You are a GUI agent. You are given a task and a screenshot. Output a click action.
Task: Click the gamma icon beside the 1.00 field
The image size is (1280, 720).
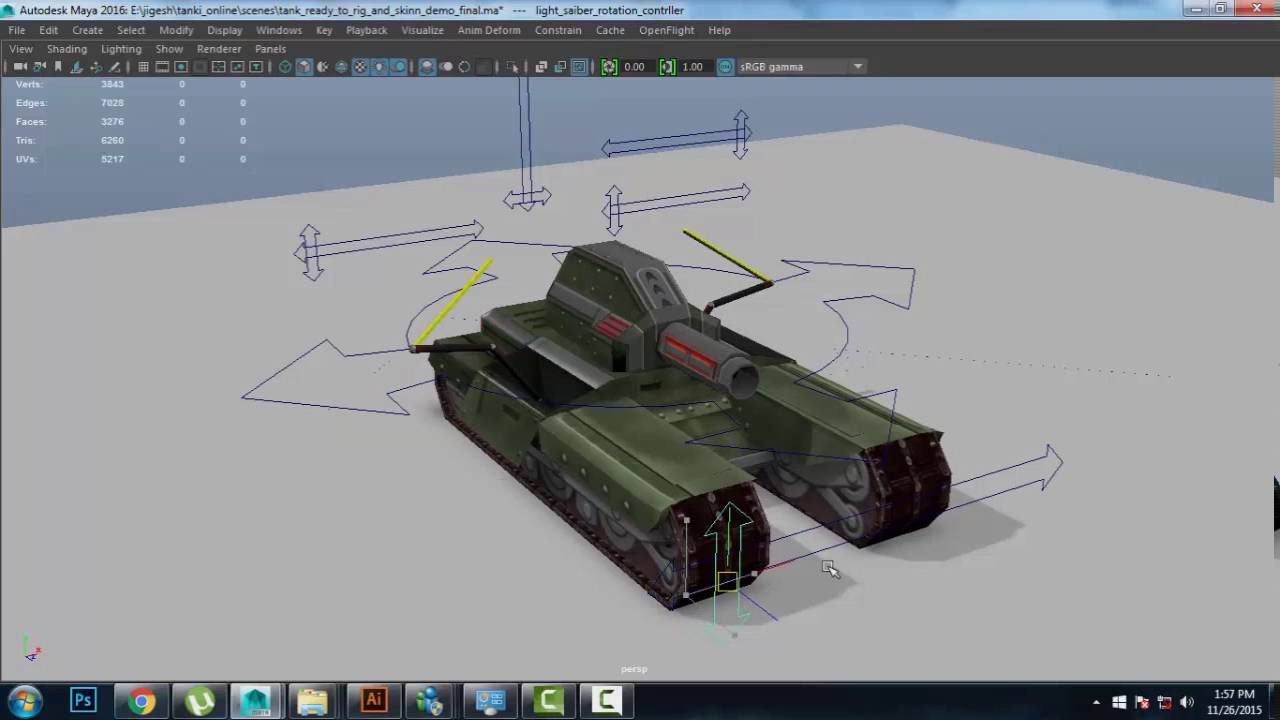[667, 67]
